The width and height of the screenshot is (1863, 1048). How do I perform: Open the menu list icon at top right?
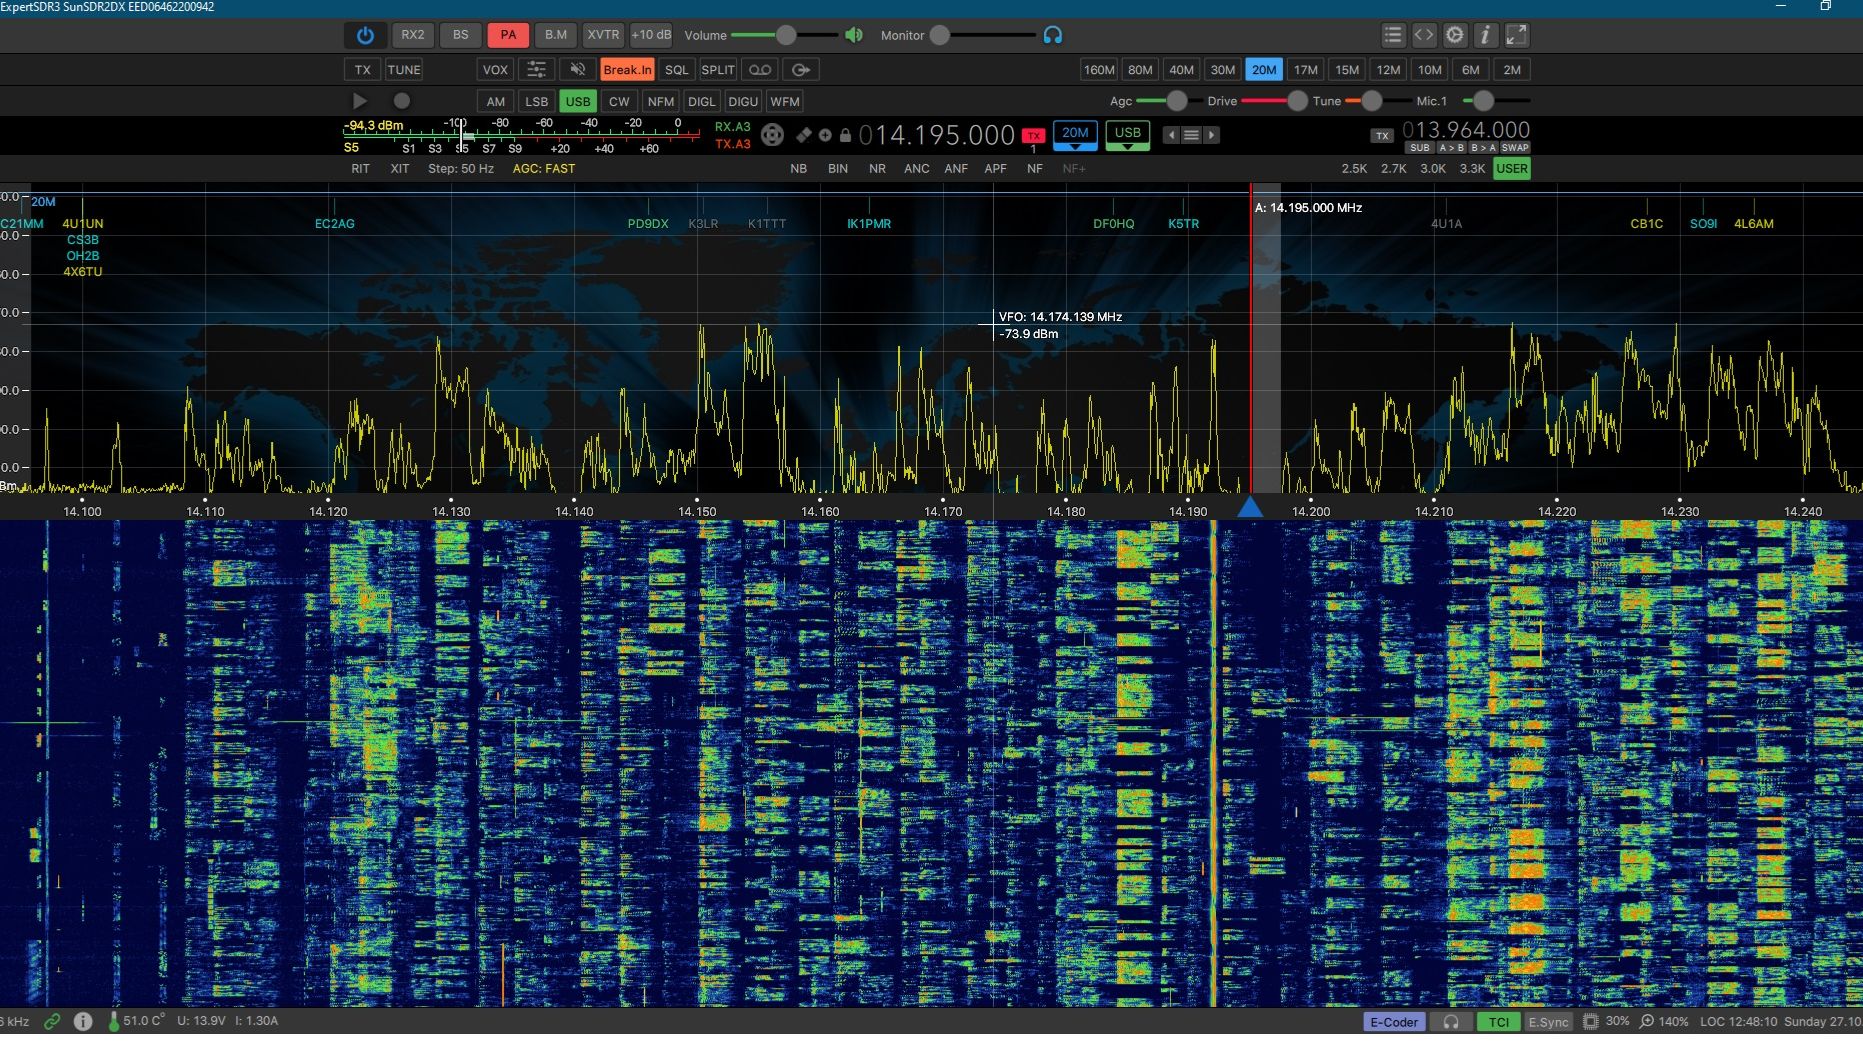pos(1393,35)
